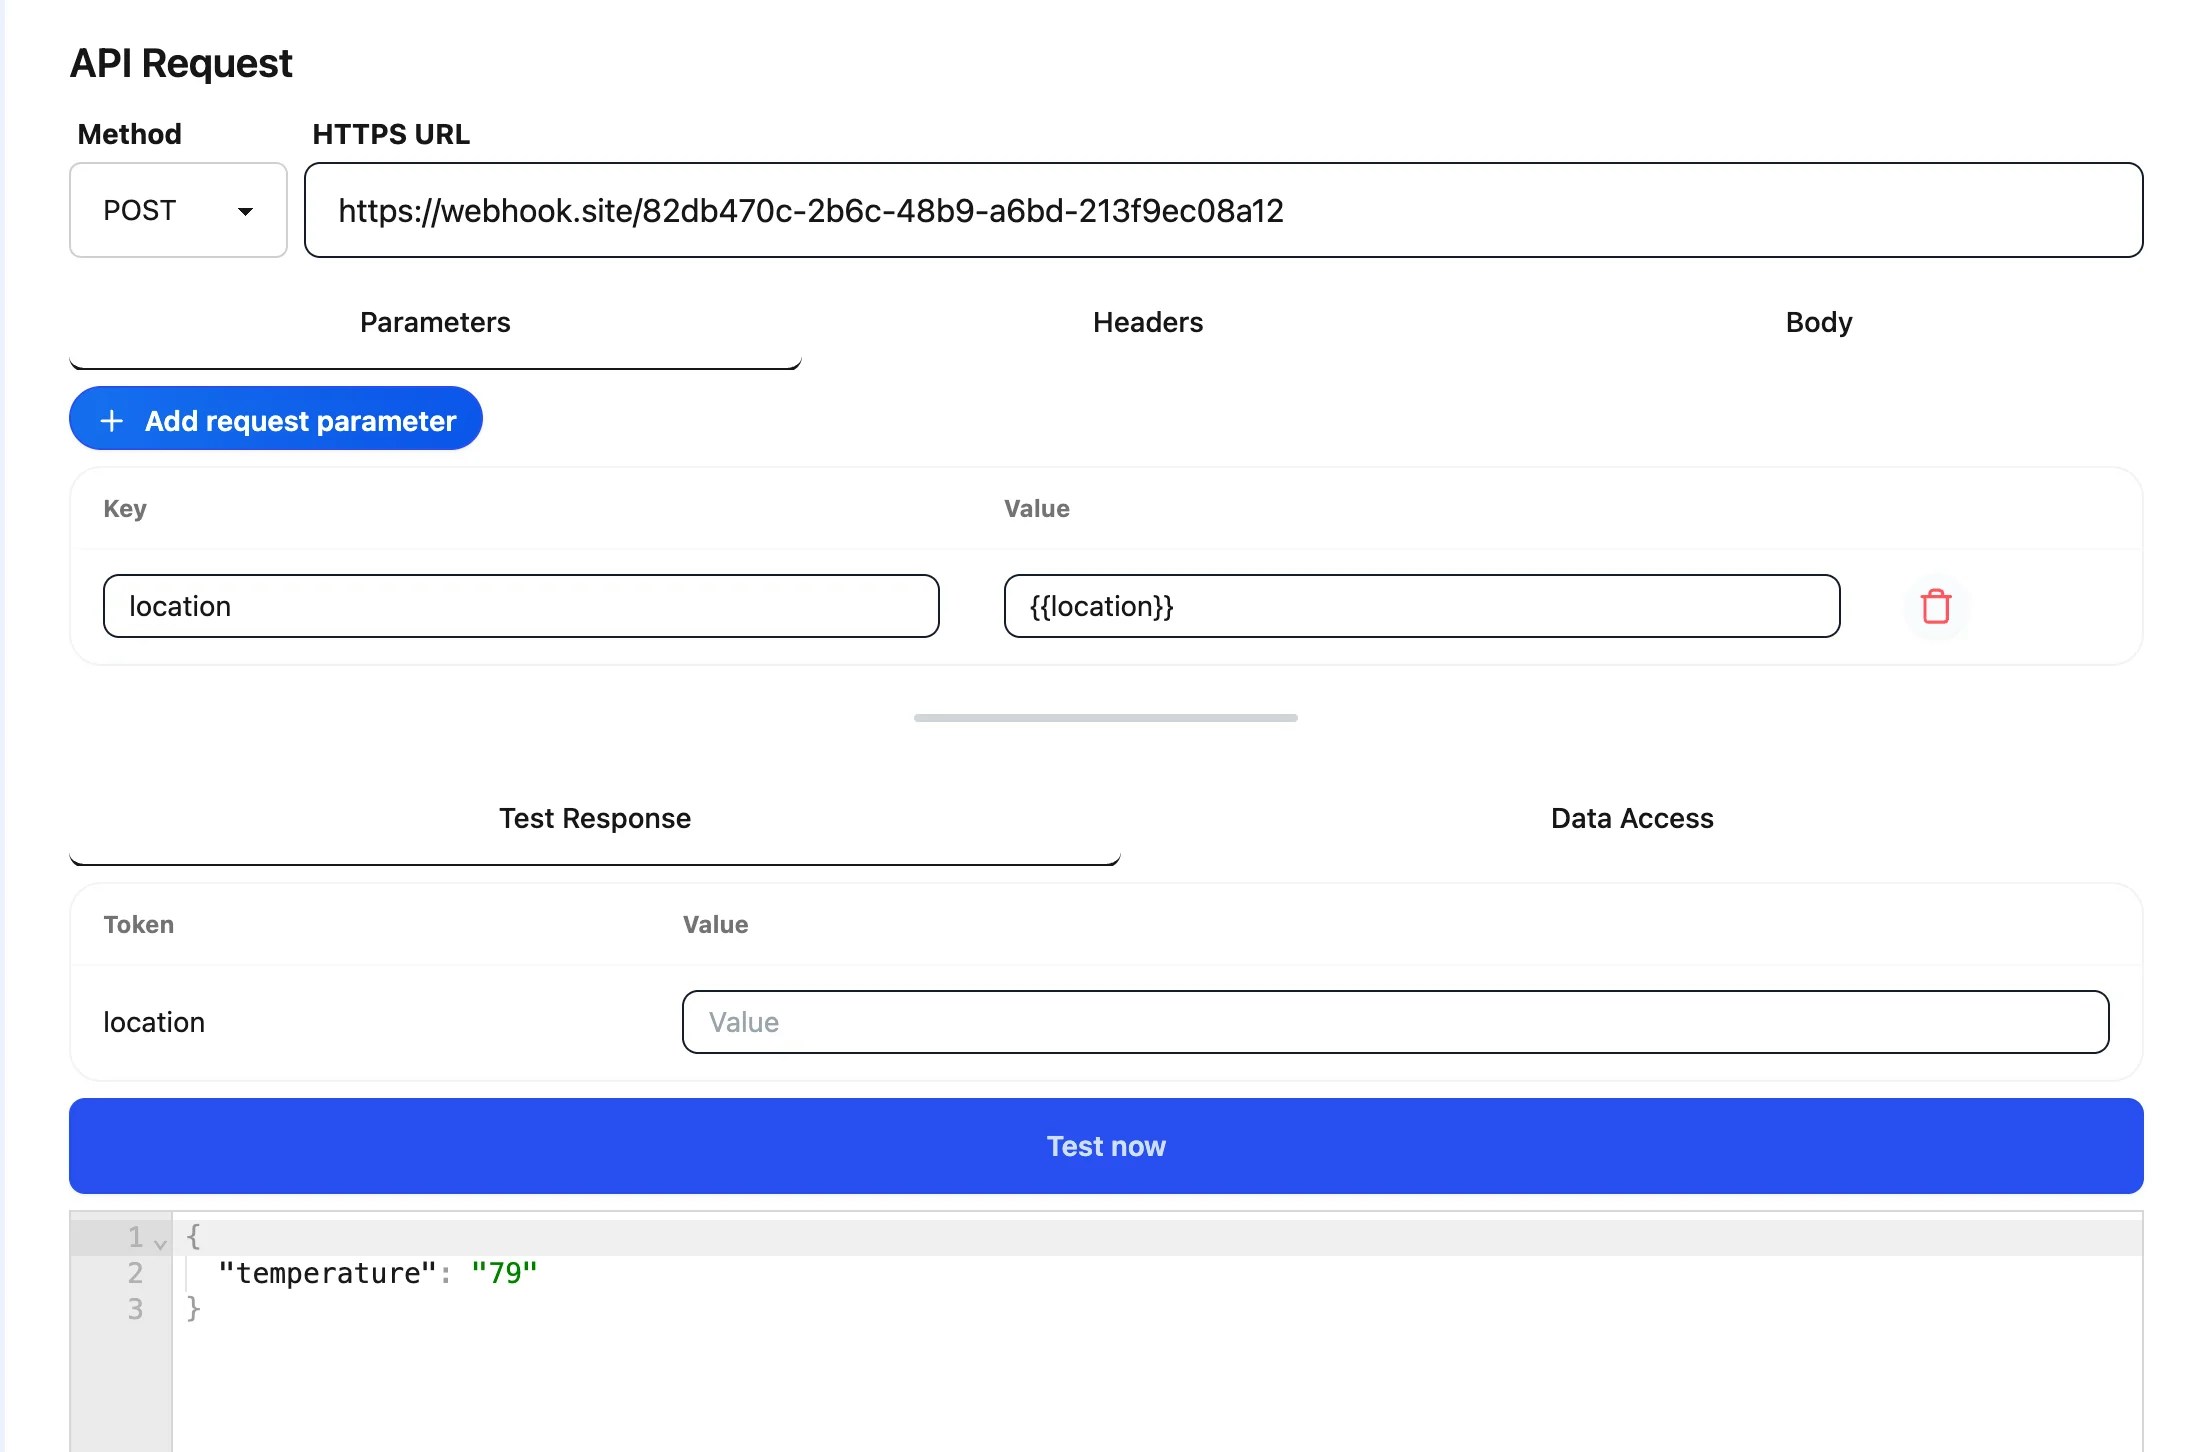The width and height of the screenshot is (2200, 1452).
Task: Click the dropdown caret next to POST
Action: pyautogui.click(x=245, y=212)
